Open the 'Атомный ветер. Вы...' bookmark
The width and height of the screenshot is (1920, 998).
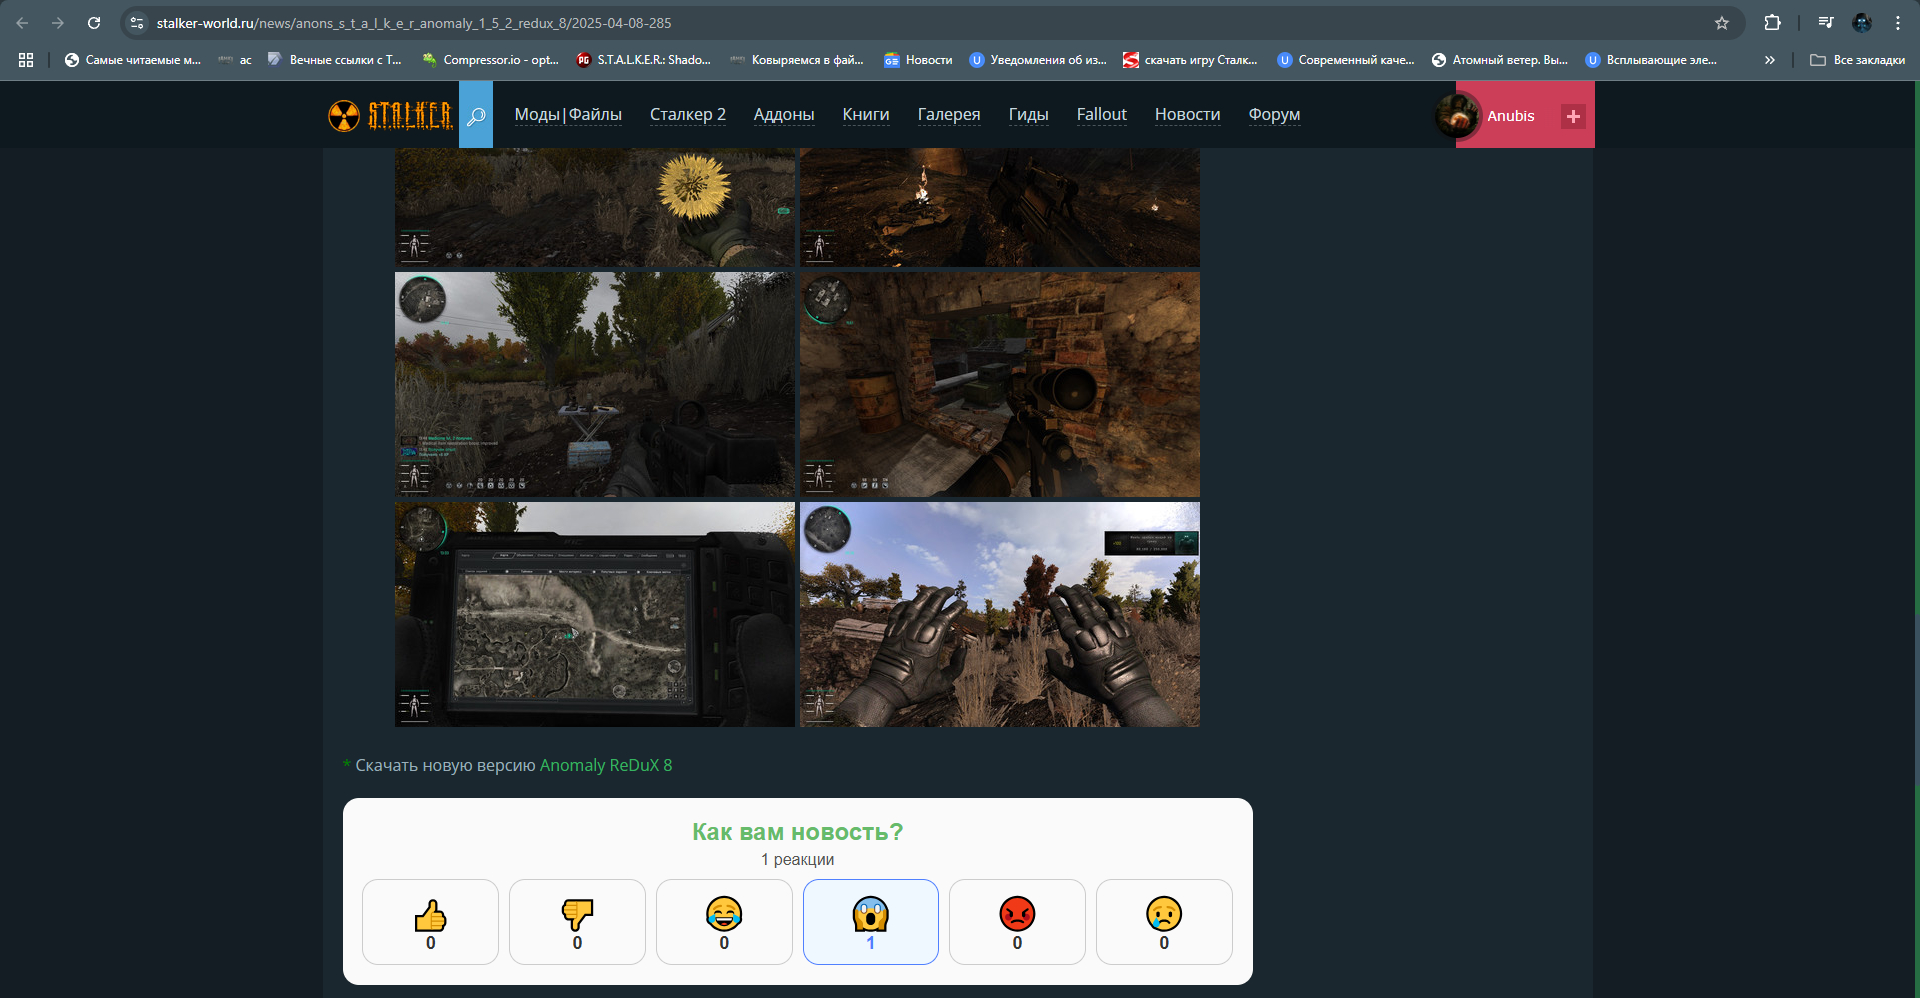tap(1500, 60)
